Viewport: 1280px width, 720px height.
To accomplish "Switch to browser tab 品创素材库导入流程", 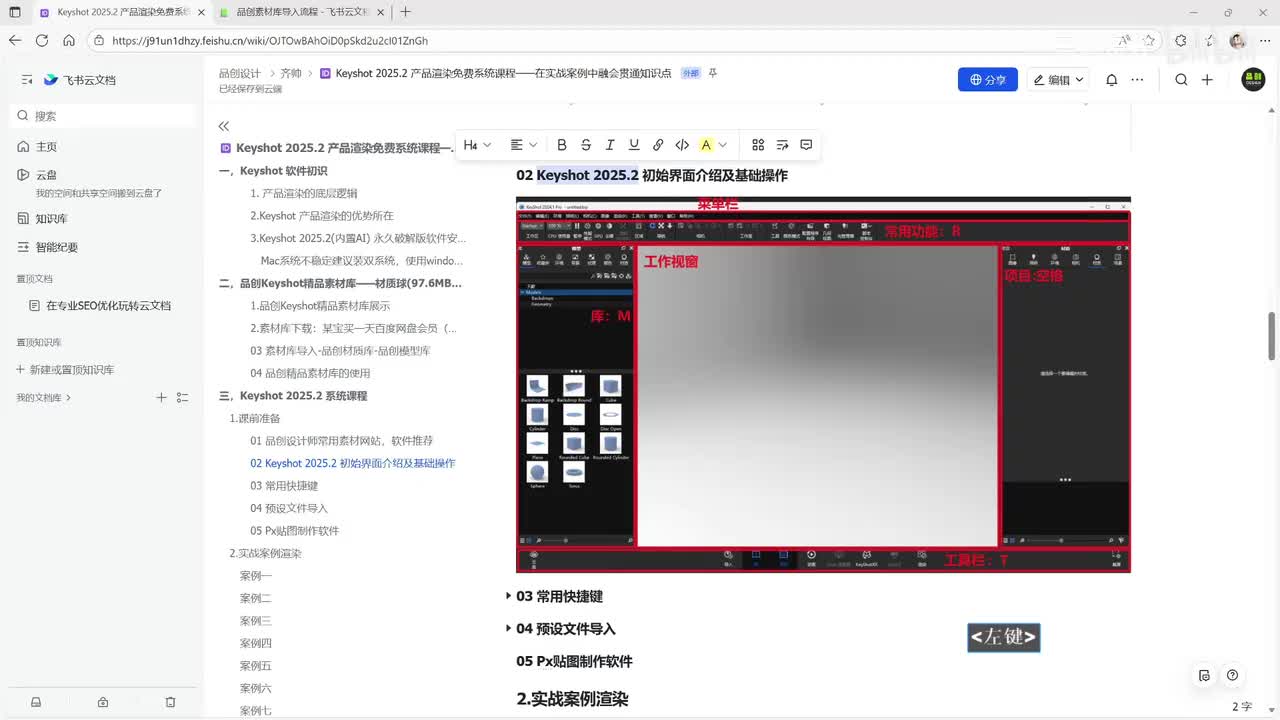I will tap(300, 12).
